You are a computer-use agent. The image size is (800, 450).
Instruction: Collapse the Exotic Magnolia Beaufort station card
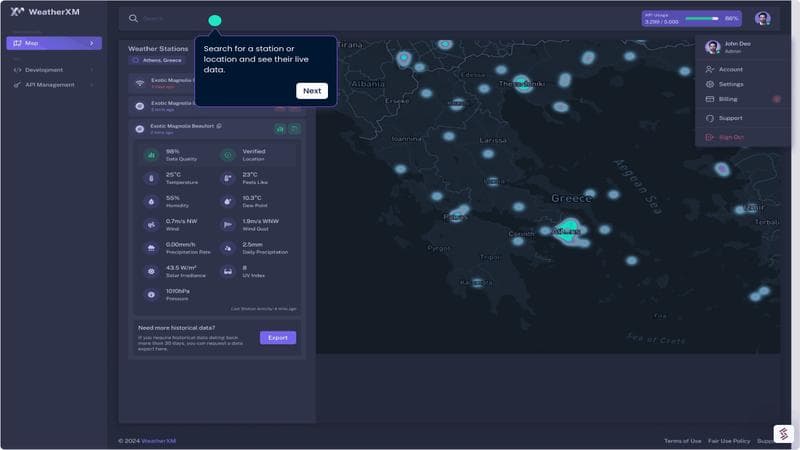click(x=295, y=128)
